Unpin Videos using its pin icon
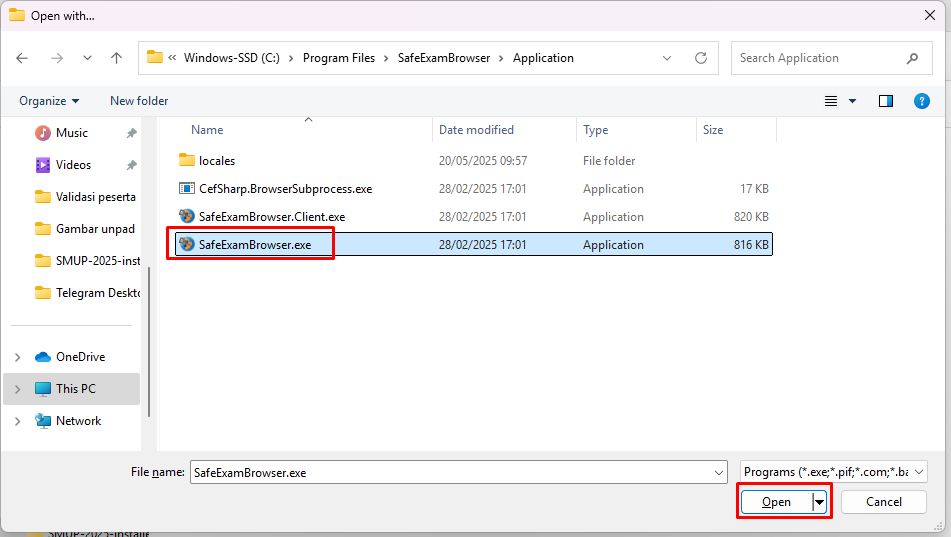This screenshot has height=537, width=951. point(131,165)
